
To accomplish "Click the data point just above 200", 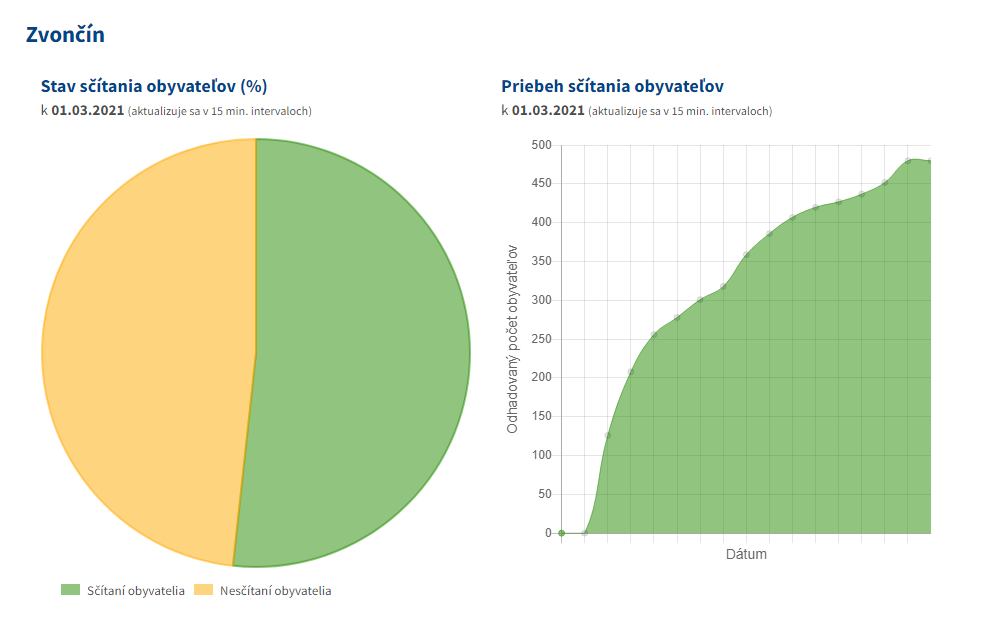I will tap(631, 372).
